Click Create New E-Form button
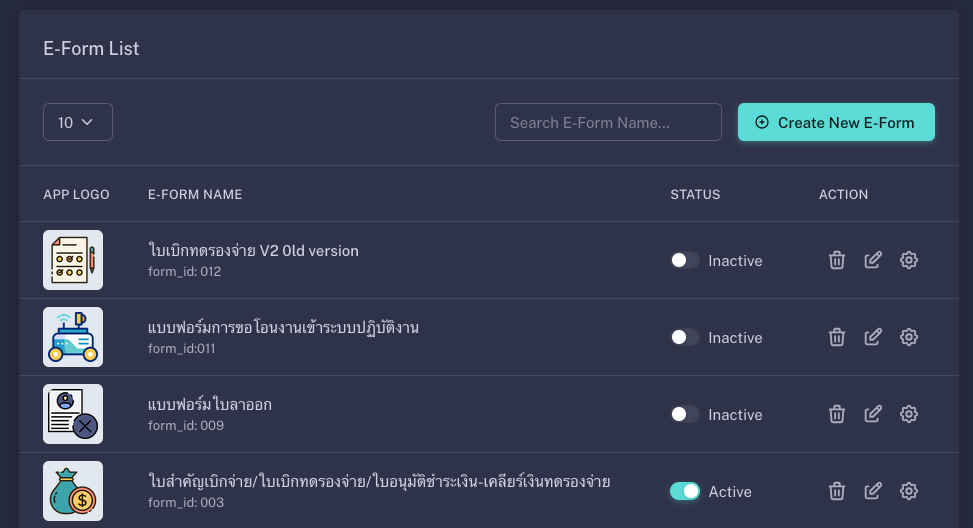This screenshot has height=528, width=973. coord(836,122)
